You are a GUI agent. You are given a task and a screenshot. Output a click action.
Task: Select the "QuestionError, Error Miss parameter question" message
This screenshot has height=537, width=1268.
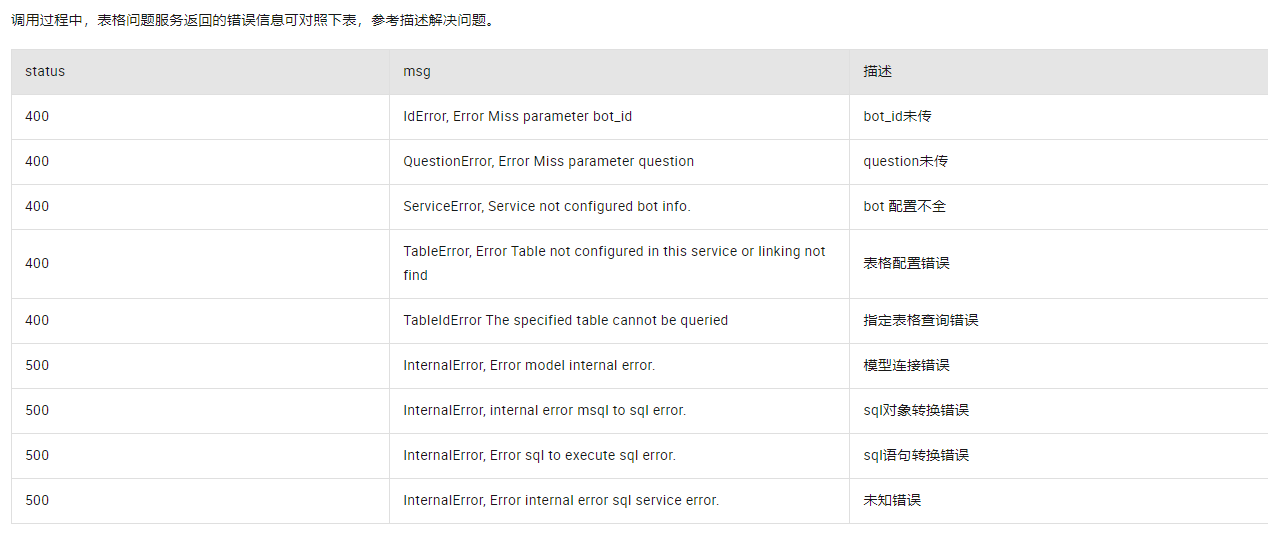(548, 162)
